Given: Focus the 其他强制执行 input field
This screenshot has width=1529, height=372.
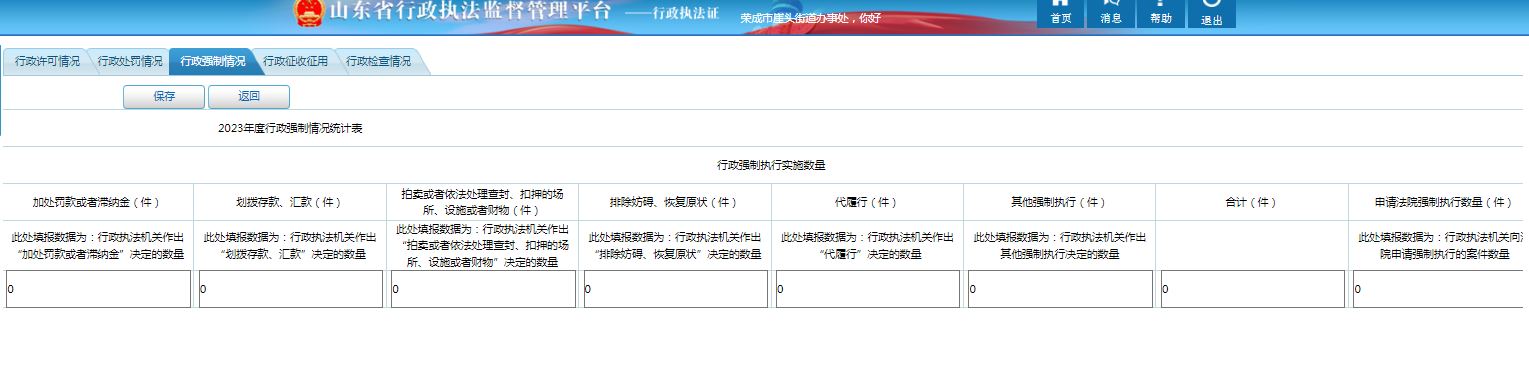Looking at the screenshot, I should point(1060,289).
